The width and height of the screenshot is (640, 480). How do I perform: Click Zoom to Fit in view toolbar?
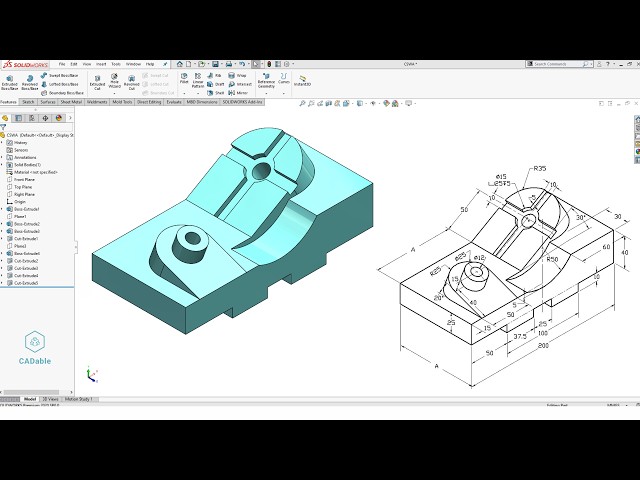tap(302, 104)
